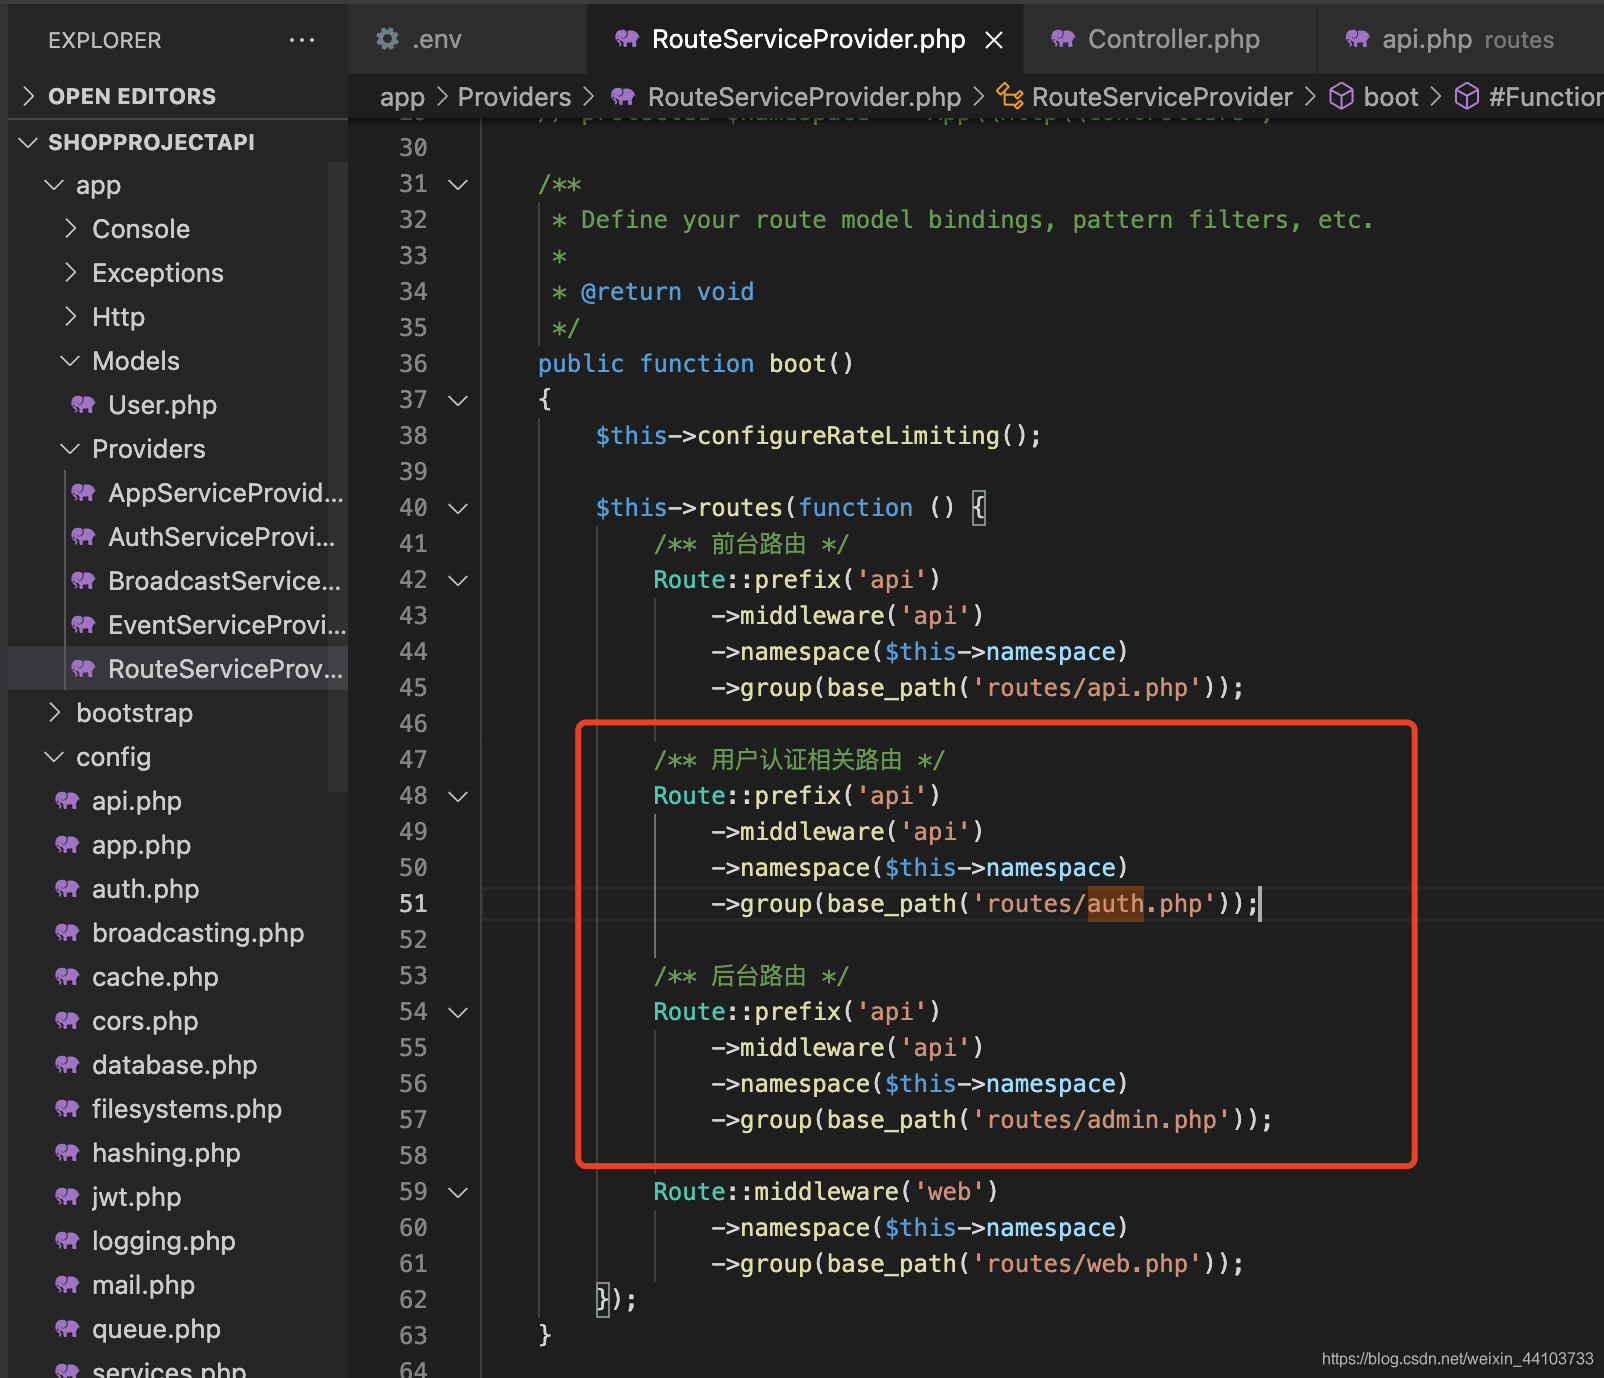
Task: Fold the boot function at line 37
Action: (458, 400)
